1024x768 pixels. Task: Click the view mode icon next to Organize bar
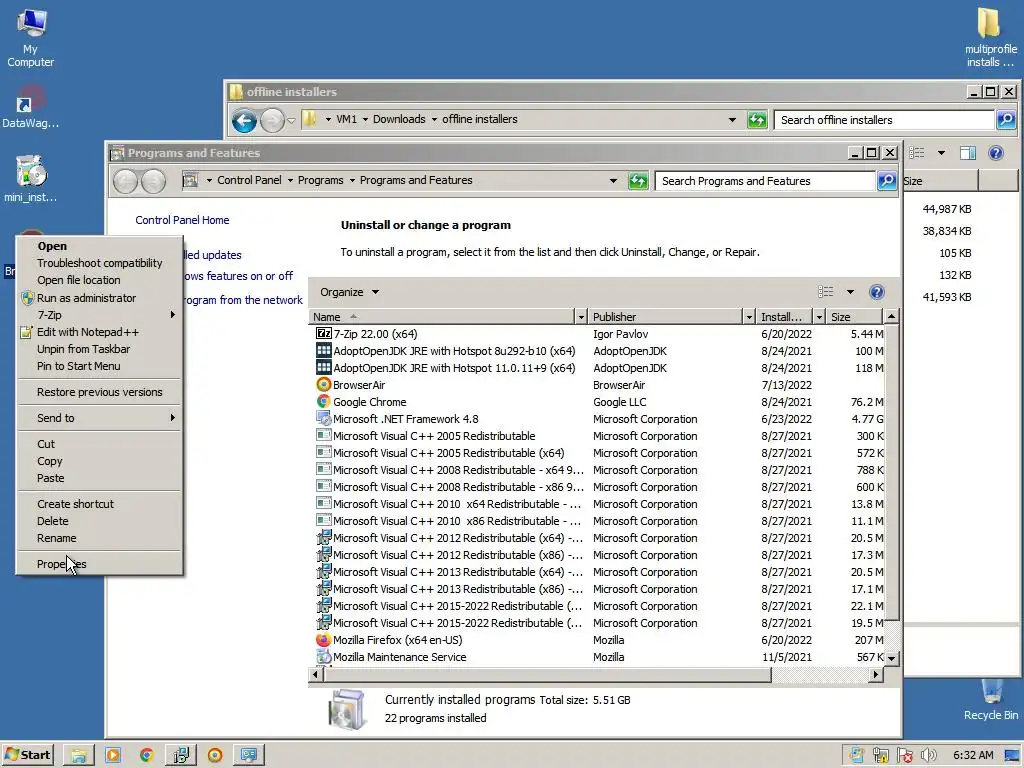pyautogui.click(x=825, y=292)
